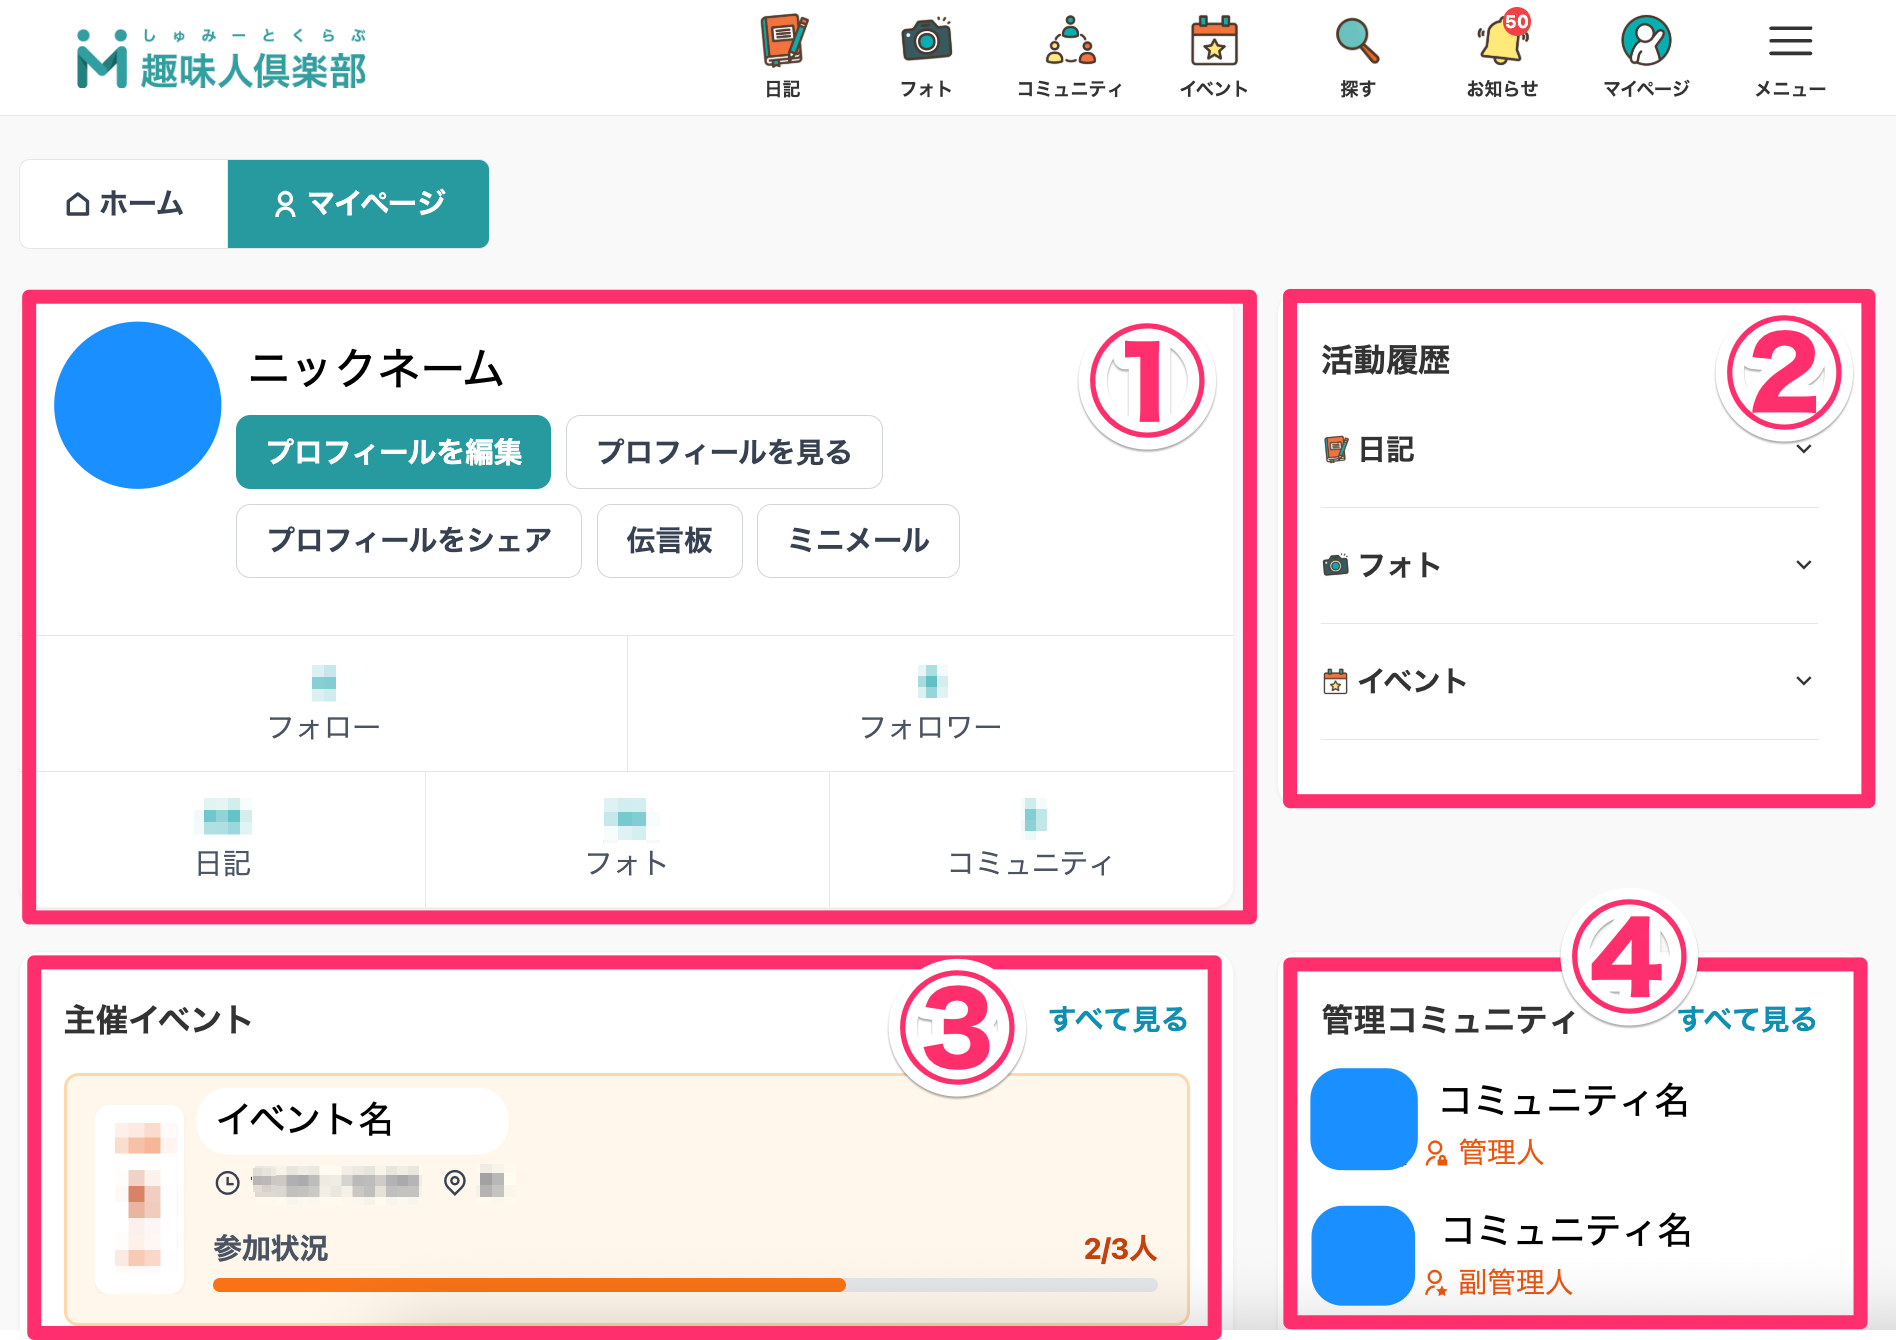Click the 参加状況 label
The image size is (1896, 1340).
pos(271,1248)
